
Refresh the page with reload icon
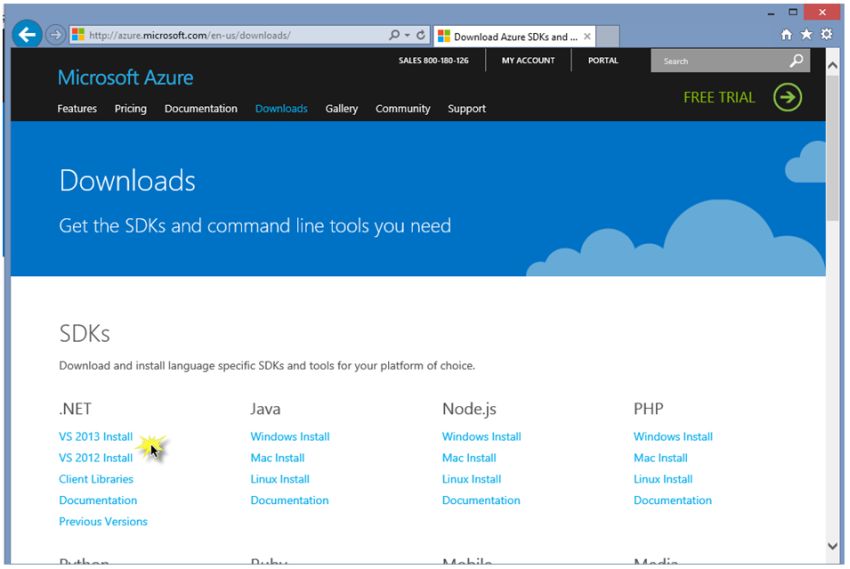(421, 35)
